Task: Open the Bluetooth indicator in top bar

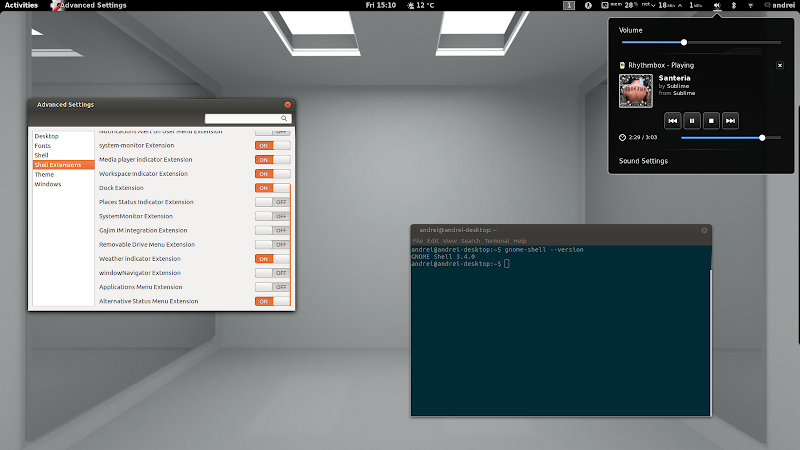Action: [x=733, y=6]
